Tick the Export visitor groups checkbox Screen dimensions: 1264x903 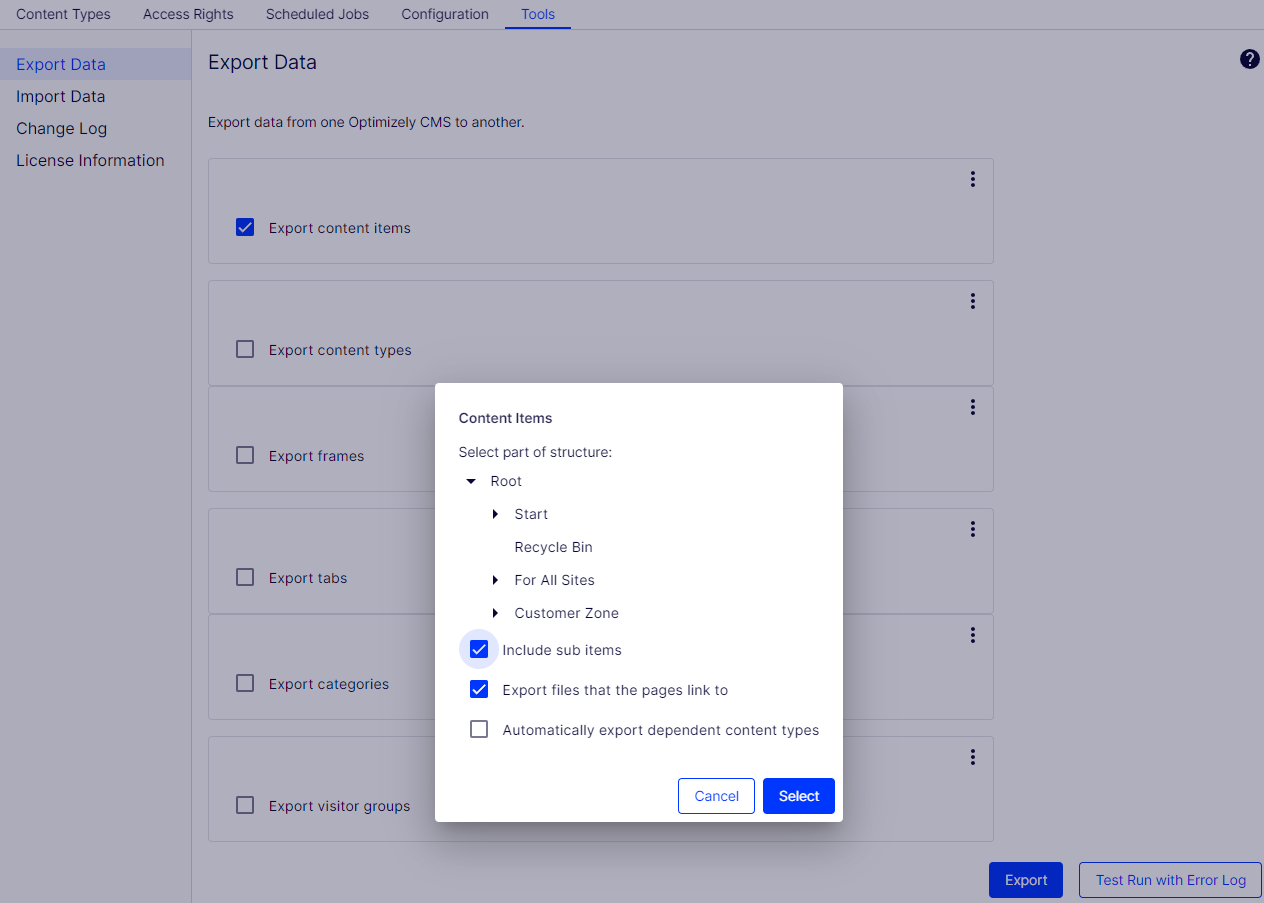245,805
